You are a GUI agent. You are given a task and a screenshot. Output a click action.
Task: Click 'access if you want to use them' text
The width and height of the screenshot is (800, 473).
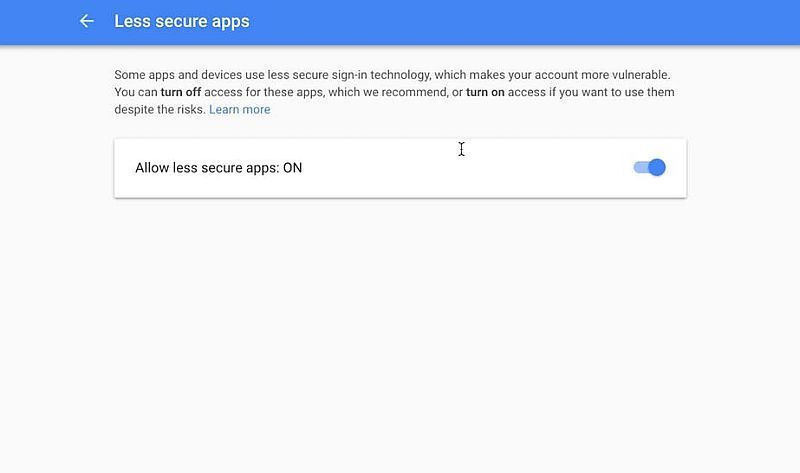(591, 92)
